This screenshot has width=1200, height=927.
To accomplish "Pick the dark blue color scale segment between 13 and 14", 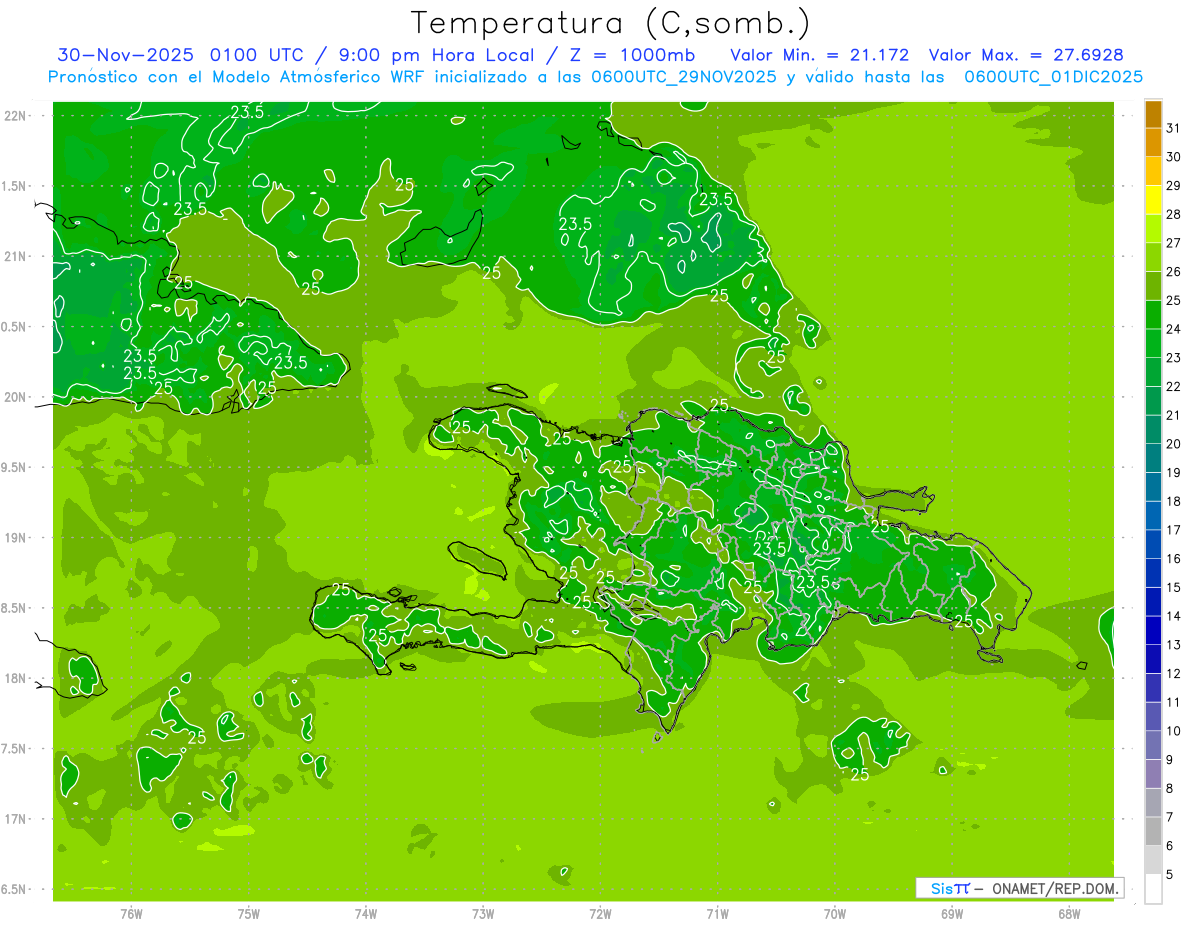I will tap(1153, 630).
